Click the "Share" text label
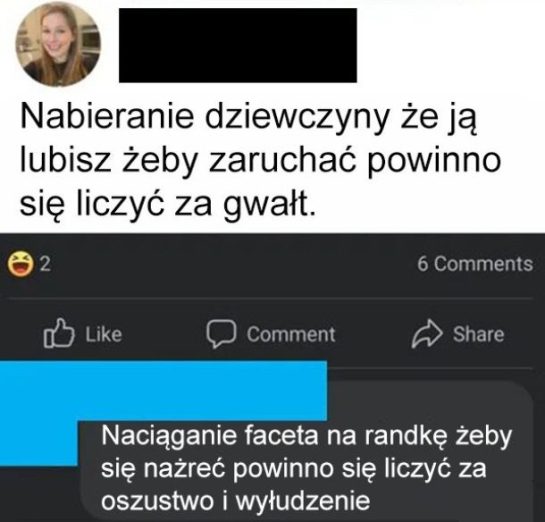Screen dimensions: 545x522 (478, 334)
